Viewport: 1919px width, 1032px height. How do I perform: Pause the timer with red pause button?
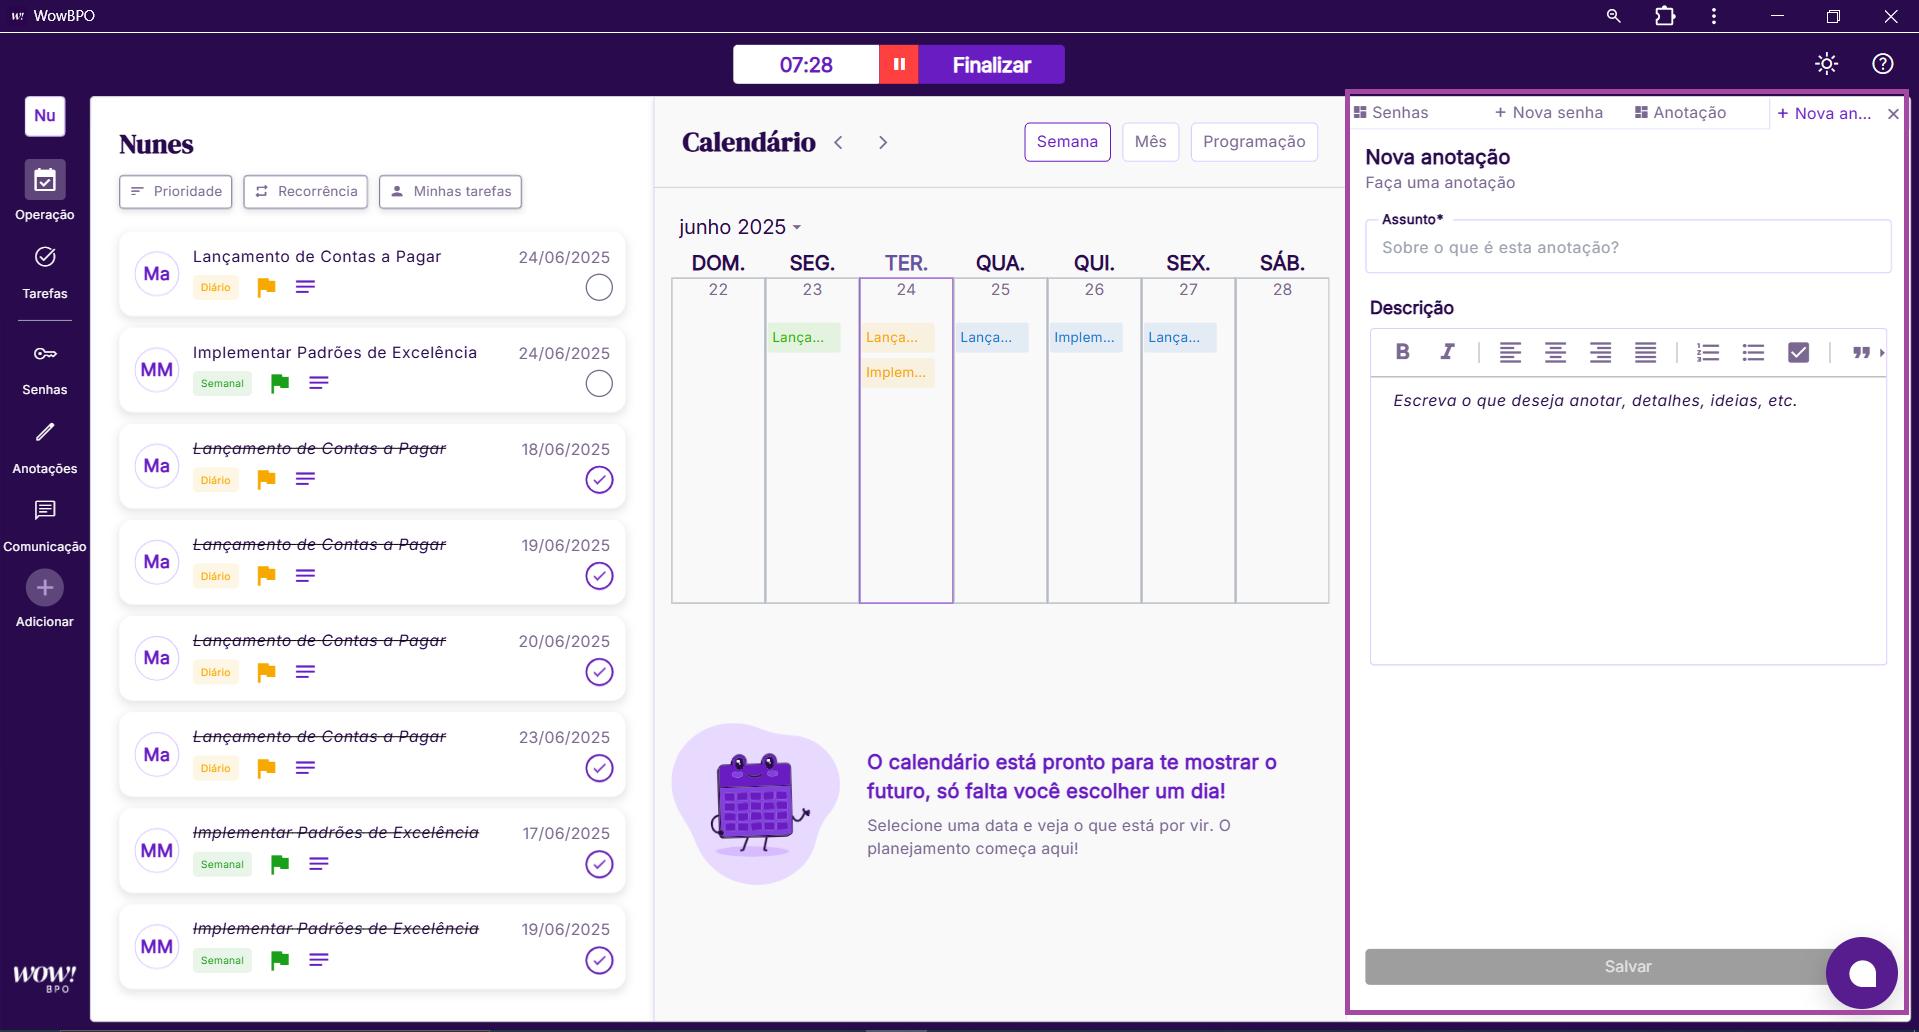[898, 65]
